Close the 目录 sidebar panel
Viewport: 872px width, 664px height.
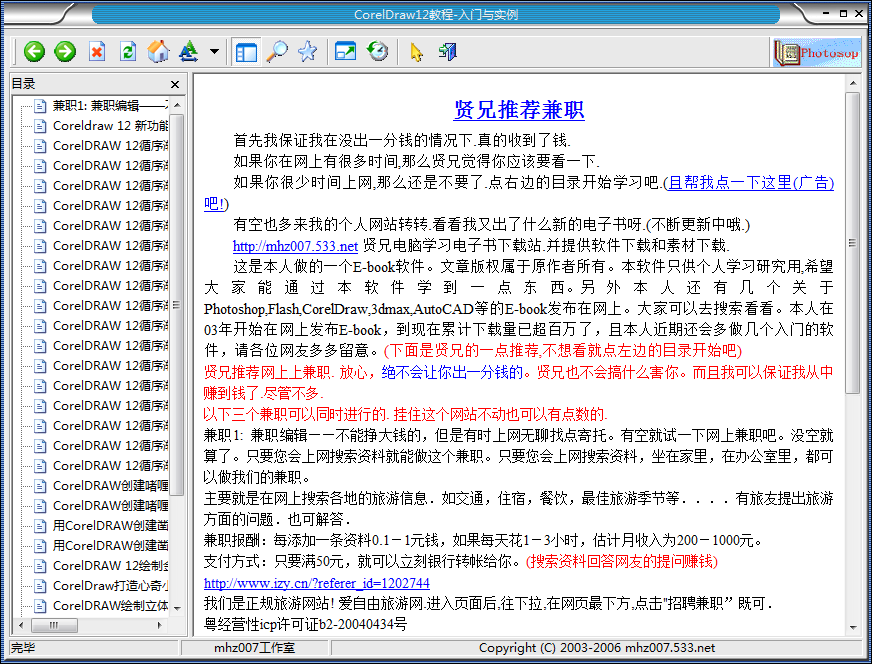(174, 84)
